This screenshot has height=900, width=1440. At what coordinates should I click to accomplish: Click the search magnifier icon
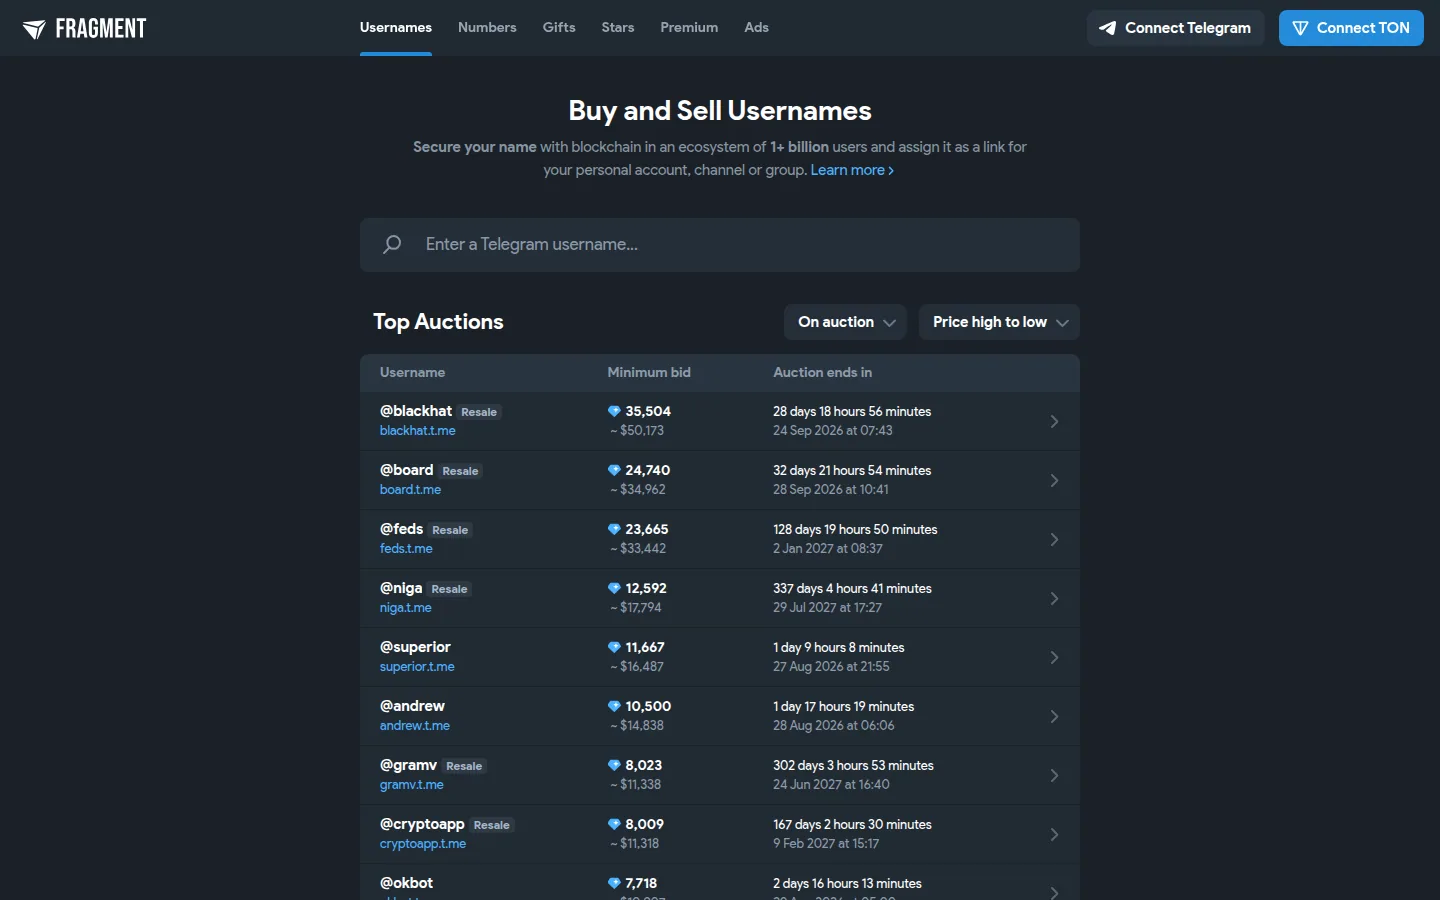click(x=392, y=244)
